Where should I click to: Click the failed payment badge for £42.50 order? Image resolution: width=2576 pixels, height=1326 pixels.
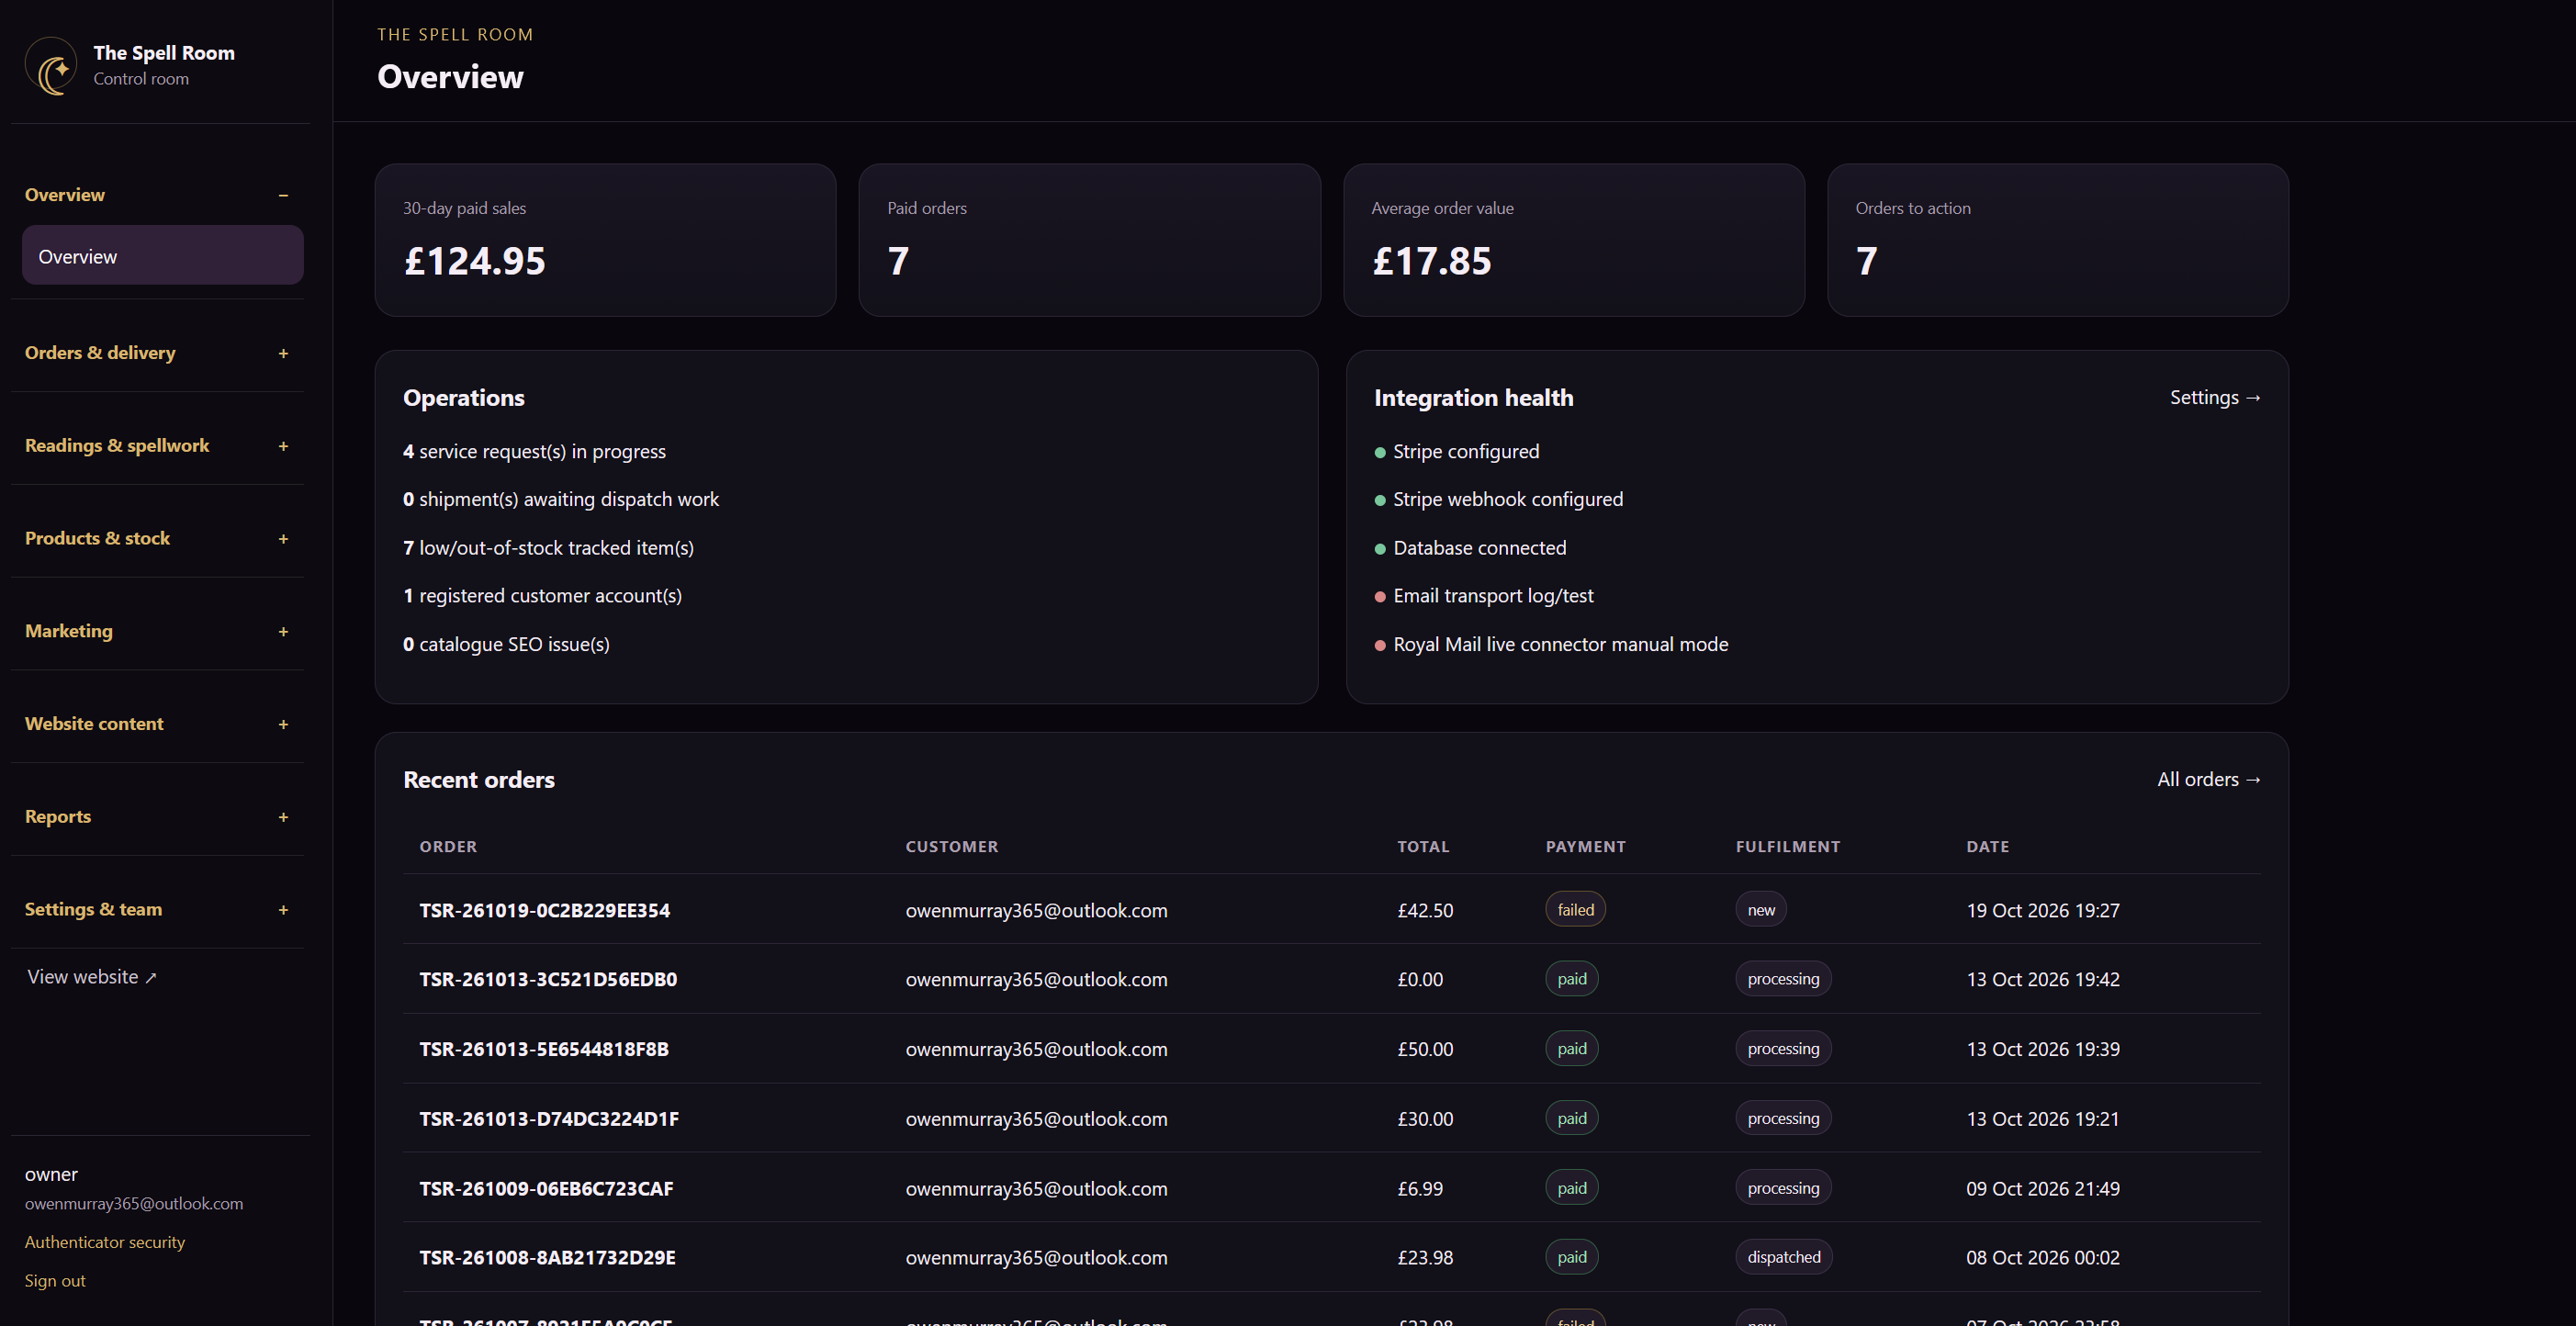[1575, 910]
